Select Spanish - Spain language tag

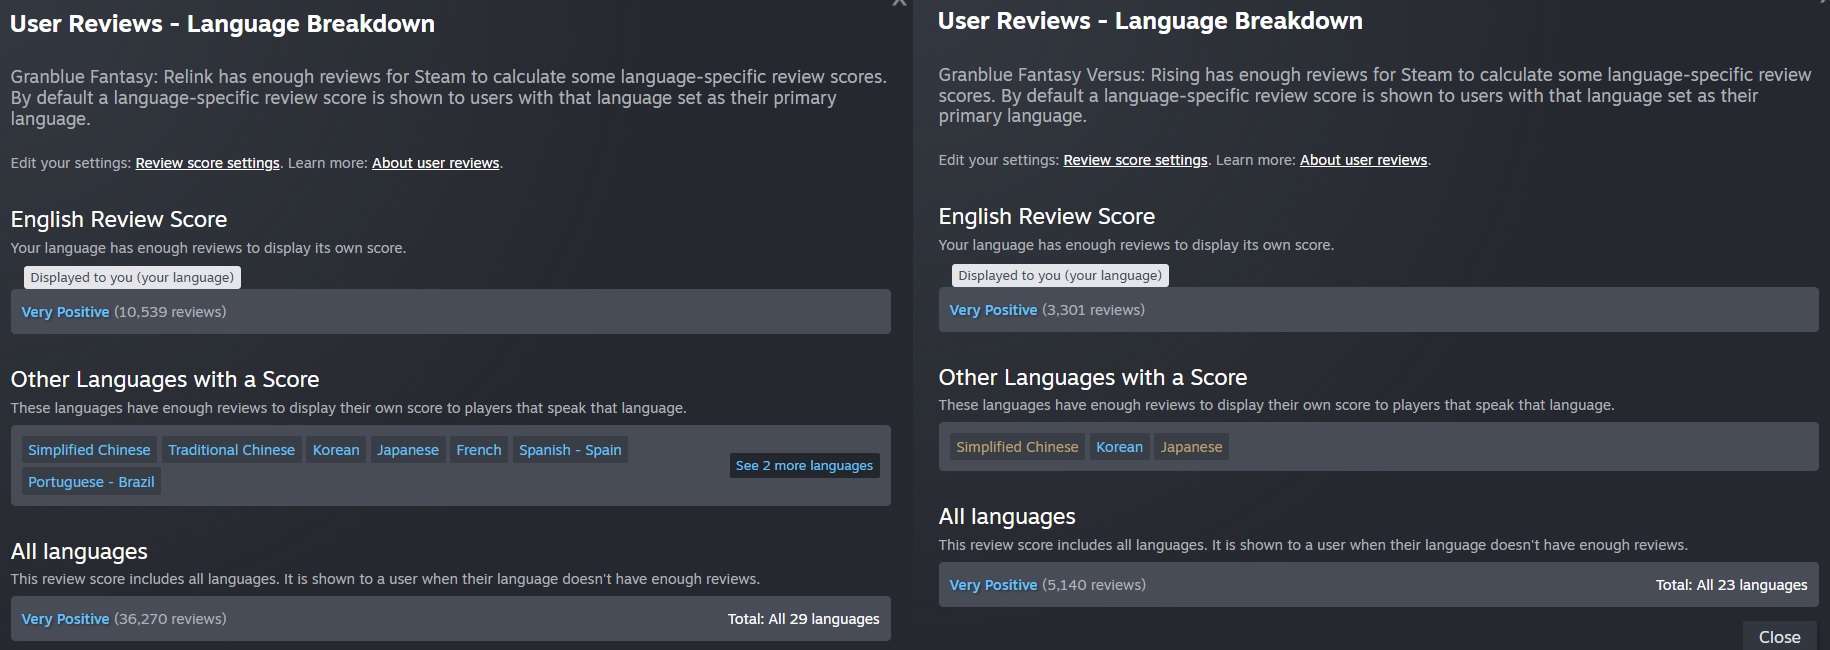coord(570,450)
